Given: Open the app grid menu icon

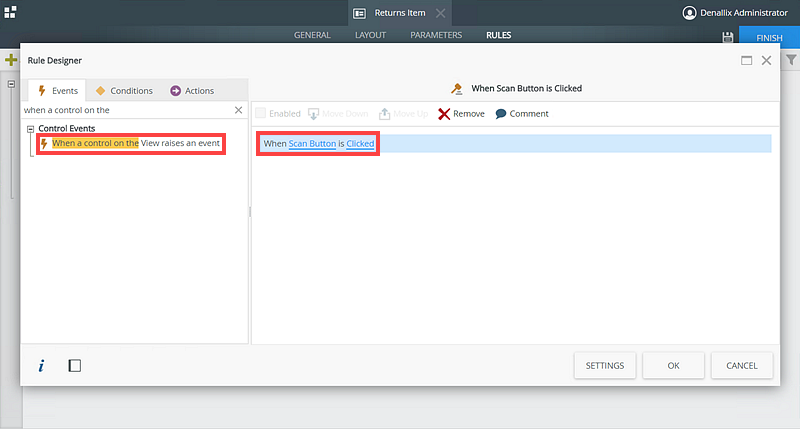Looking at the screenshot, I should coord(10,12).
